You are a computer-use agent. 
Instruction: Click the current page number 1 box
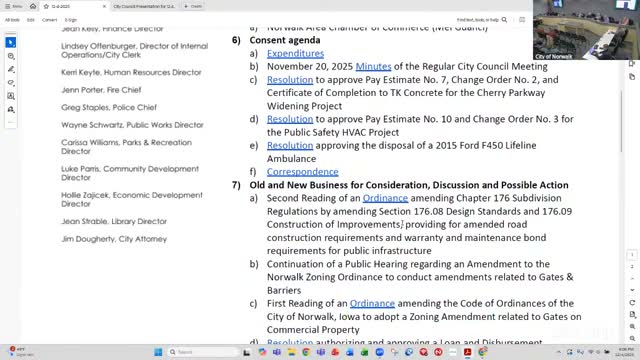(632, 255)
